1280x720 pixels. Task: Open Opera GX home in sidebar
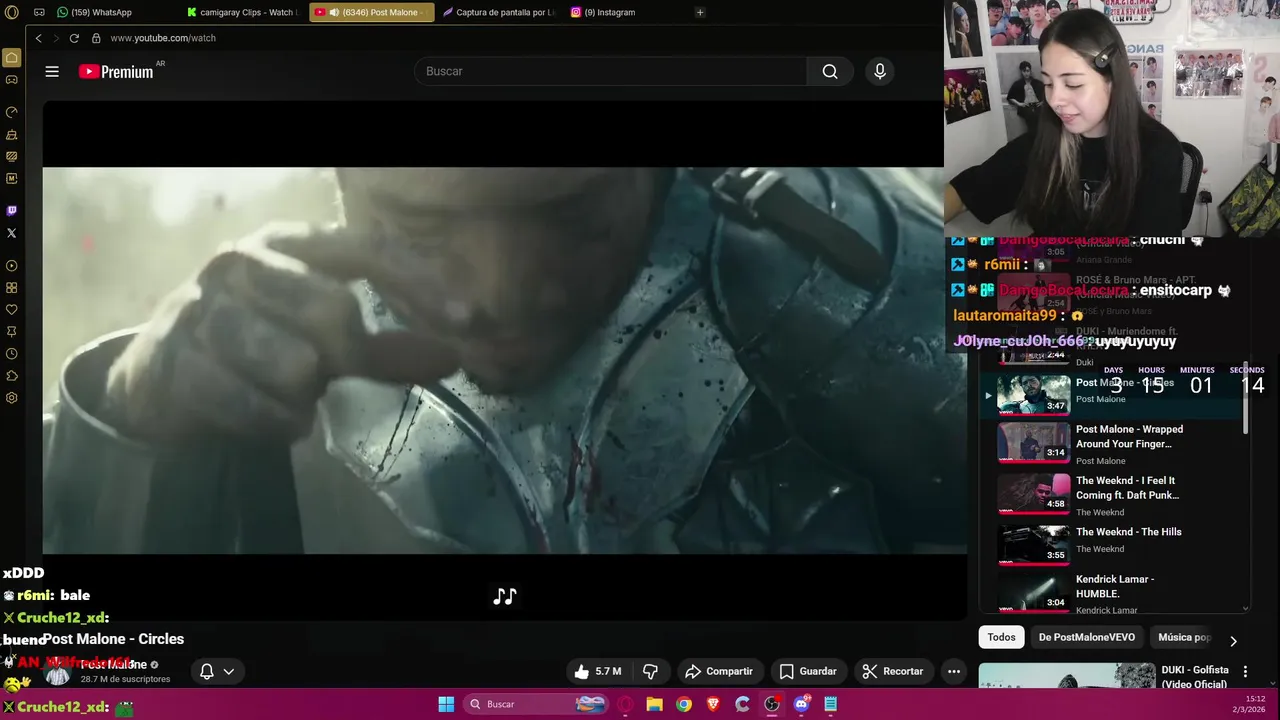12,57
